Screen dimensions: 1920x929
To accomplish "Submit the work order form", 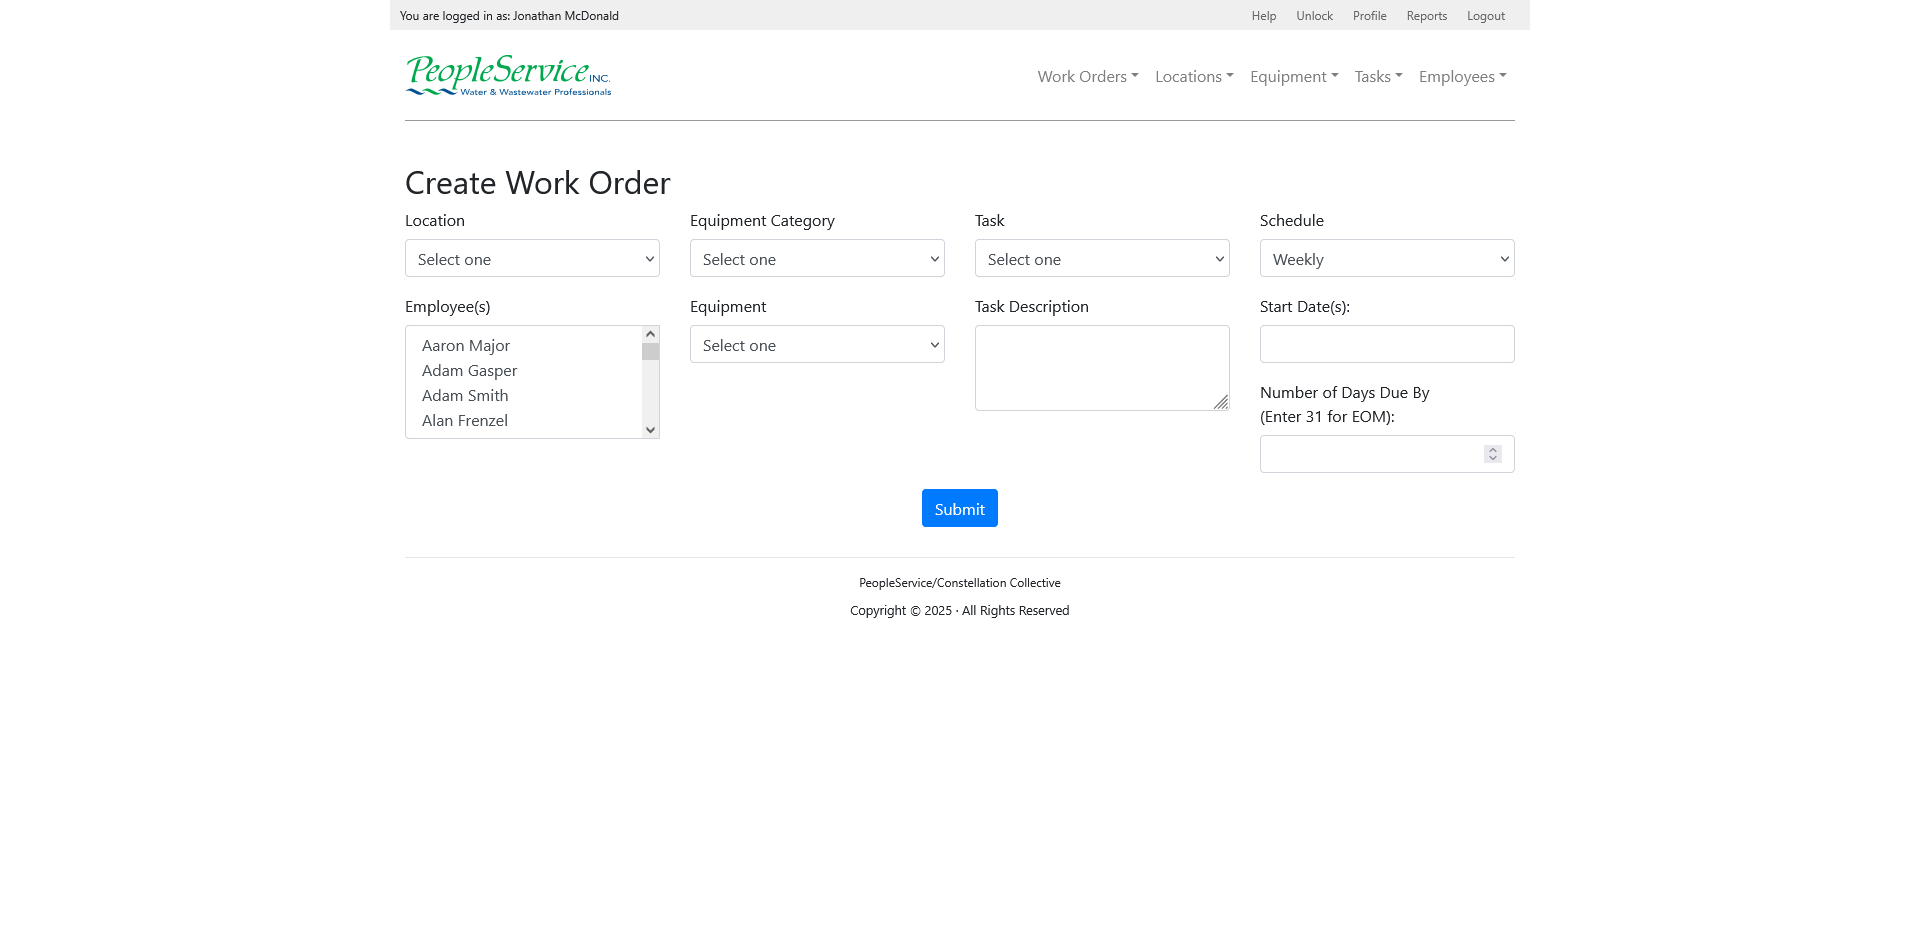I will point(960,509).
